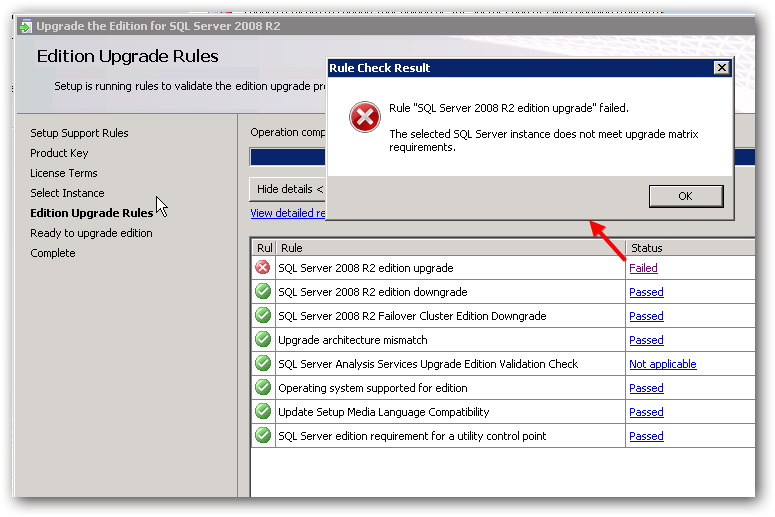775x517 pixels.
Task: Select Ready to upgrade edition step
Action: point(91,233)
